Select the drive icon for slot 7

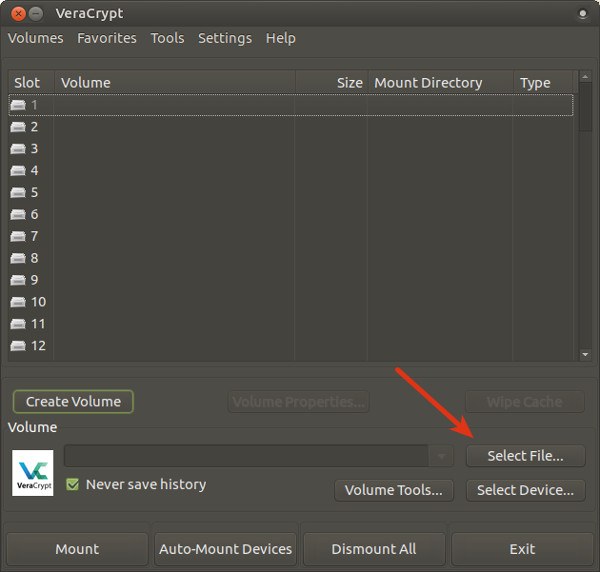[x=18, y=236]
